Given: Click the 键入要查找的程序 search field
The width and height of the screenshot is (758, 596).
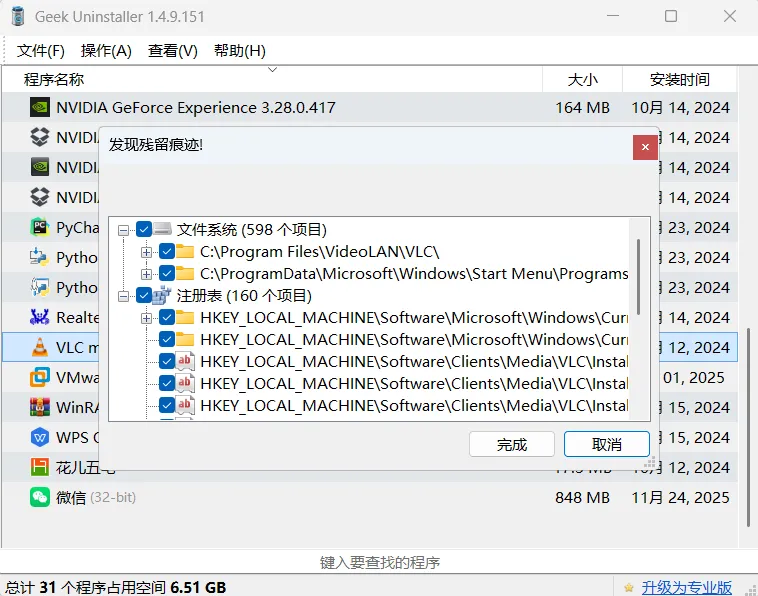Looking at the screenshot, I should (379, 562).
